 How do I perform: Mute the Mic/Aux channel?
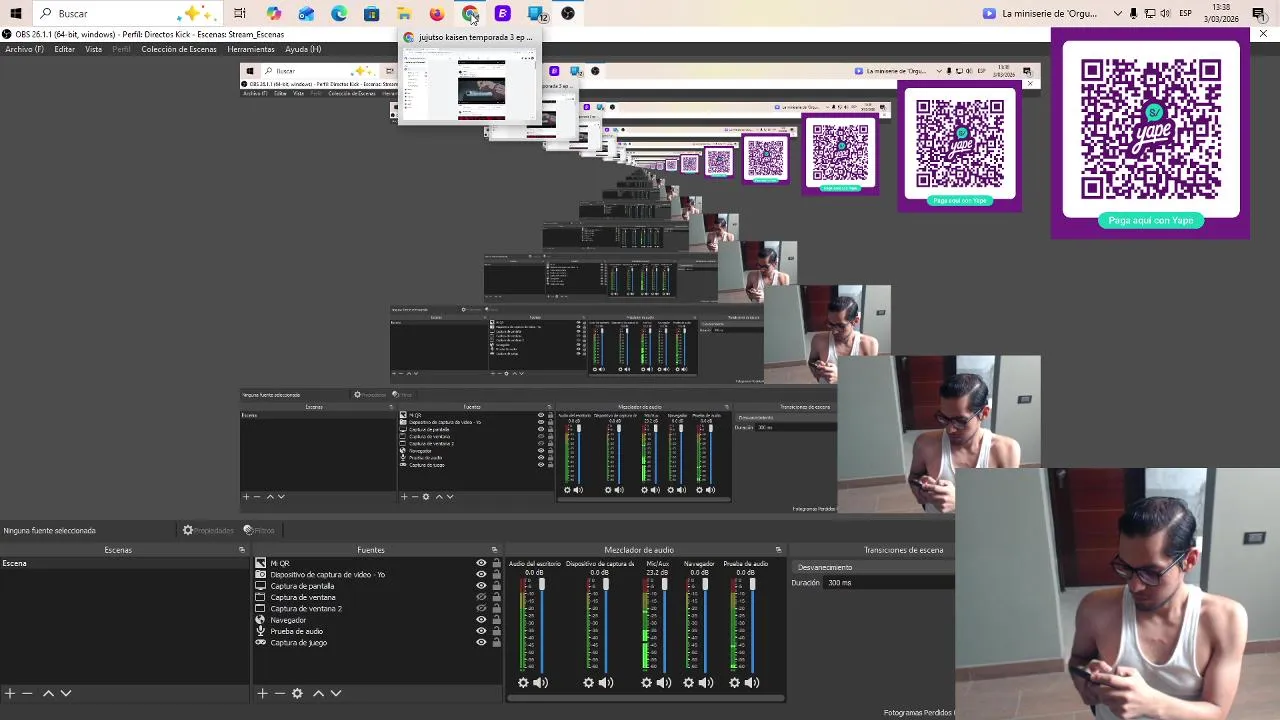(x=663, y=683)
